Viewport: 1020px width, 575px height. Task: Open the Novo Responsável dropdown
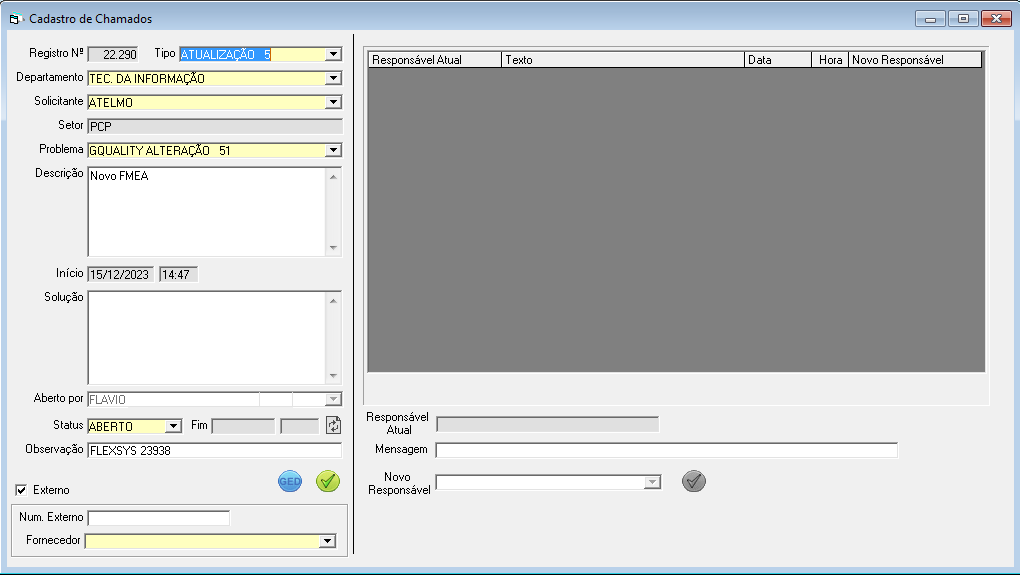tap(652, 482)
